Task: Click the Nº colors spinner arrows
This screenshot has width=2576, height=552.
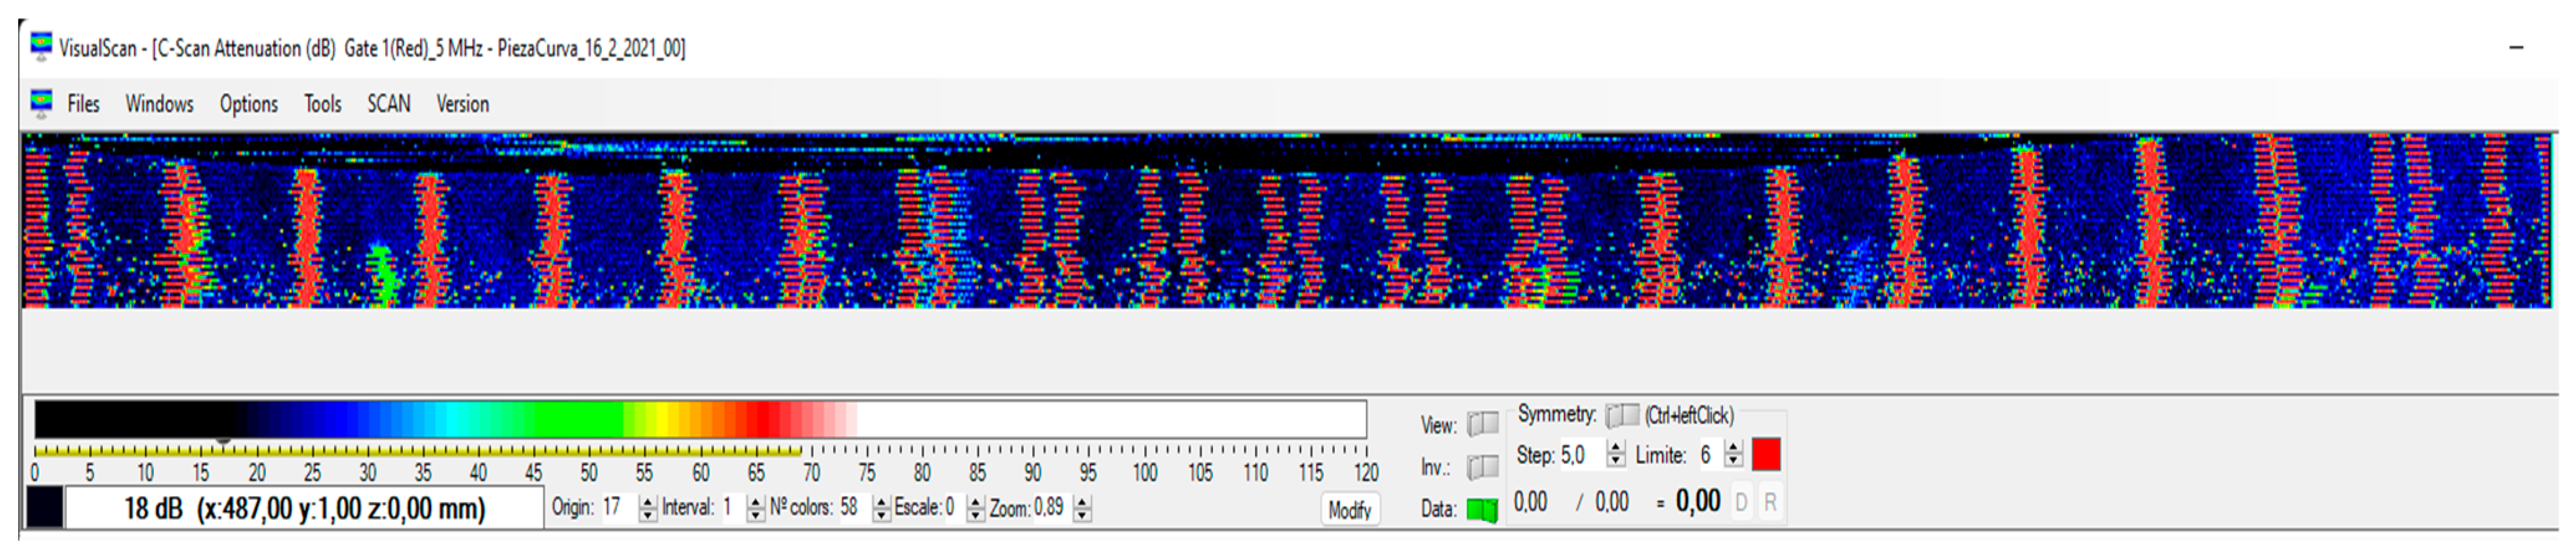Action: (x=881, y=508)
